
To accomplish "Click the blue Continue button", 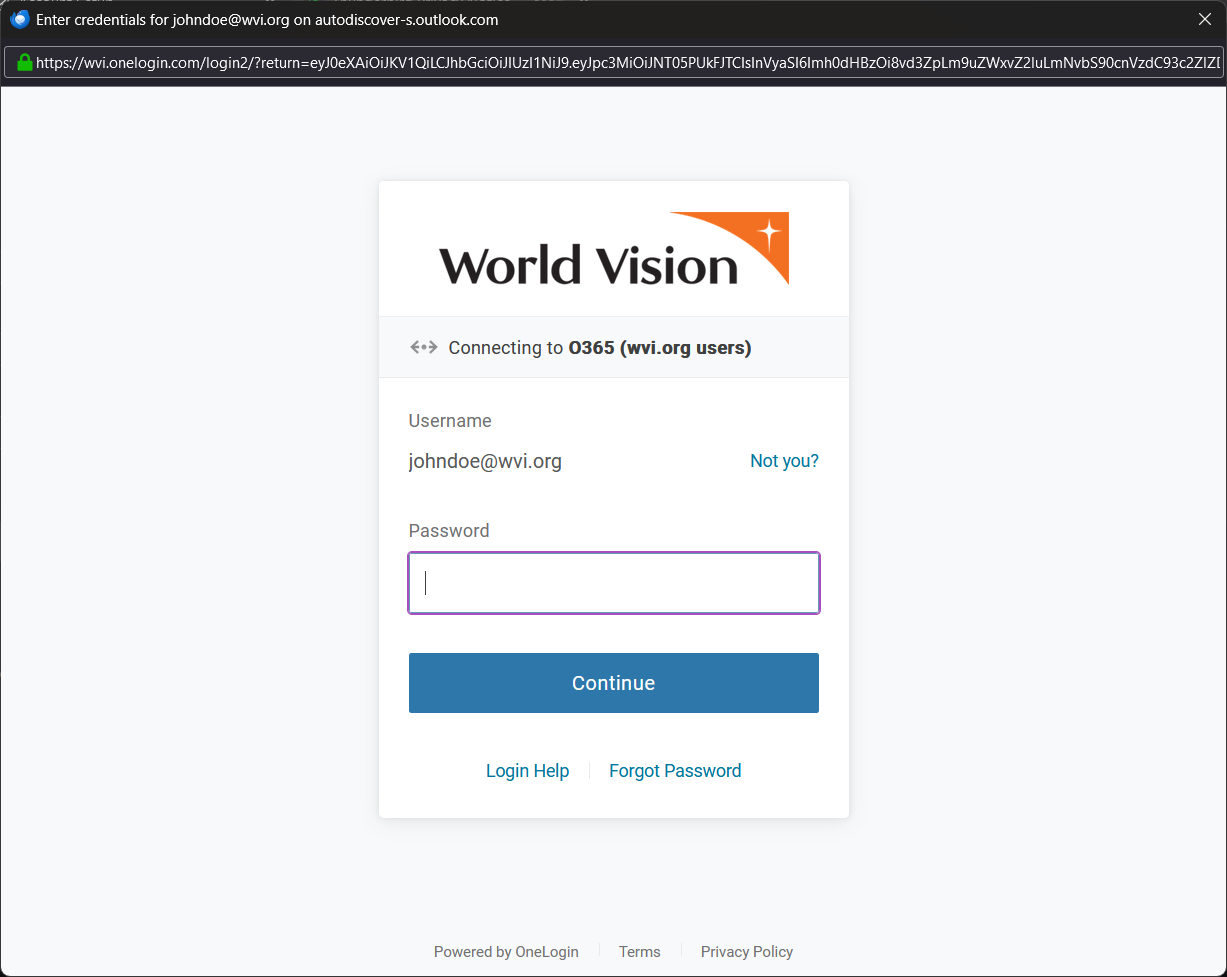I will [x=614, y=683].
